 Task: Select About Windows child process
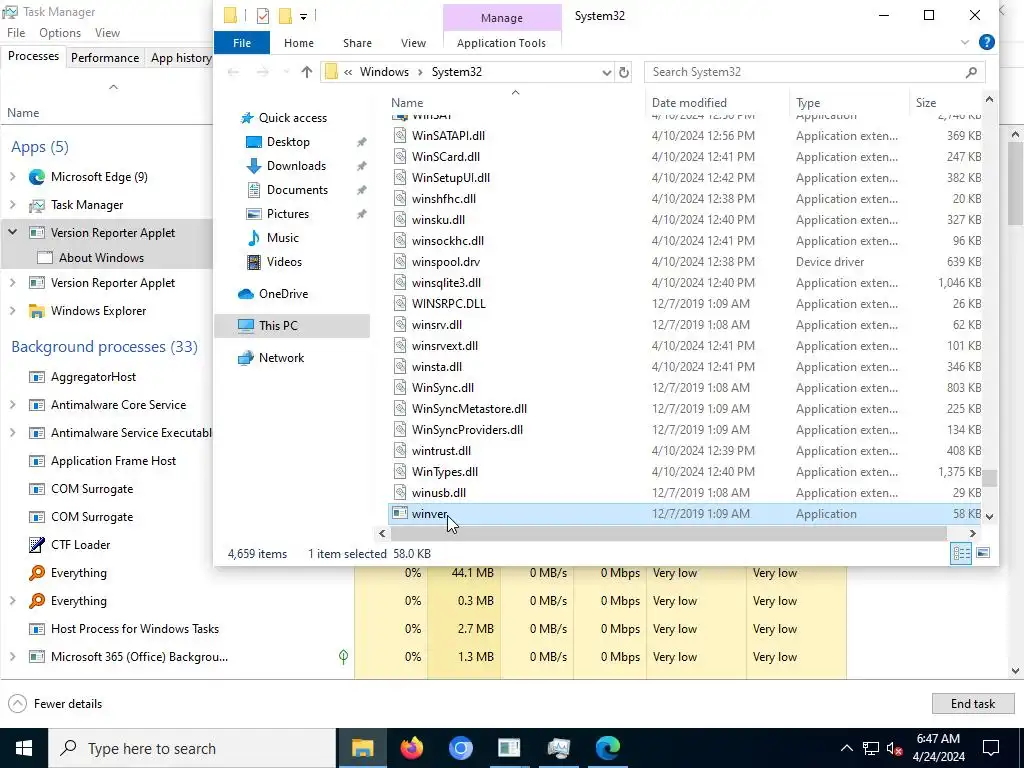[x=101, y=257]
